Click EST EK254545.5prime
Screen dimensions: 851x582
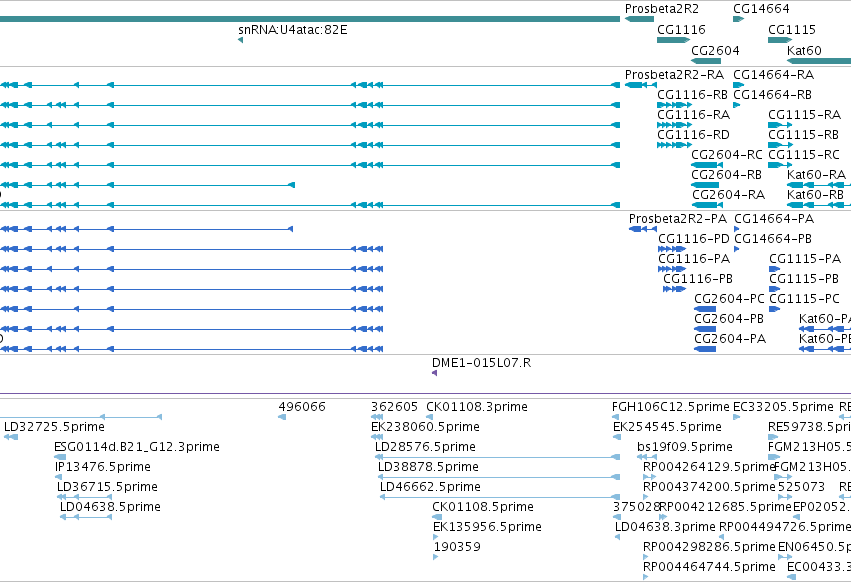click(616, 437)
